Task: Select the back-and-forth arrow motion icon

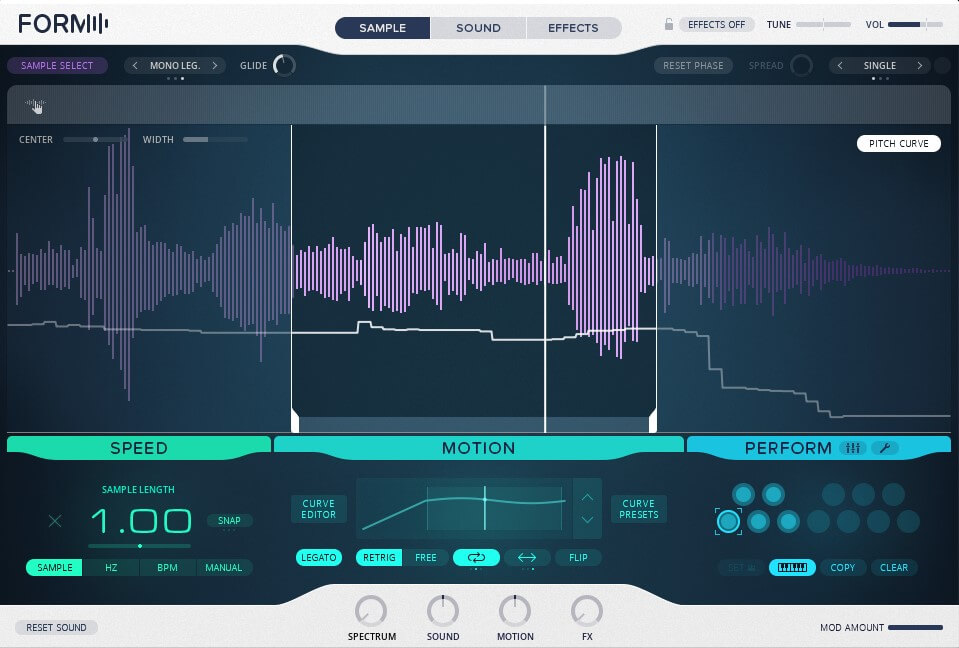Action: coord(527,558)
